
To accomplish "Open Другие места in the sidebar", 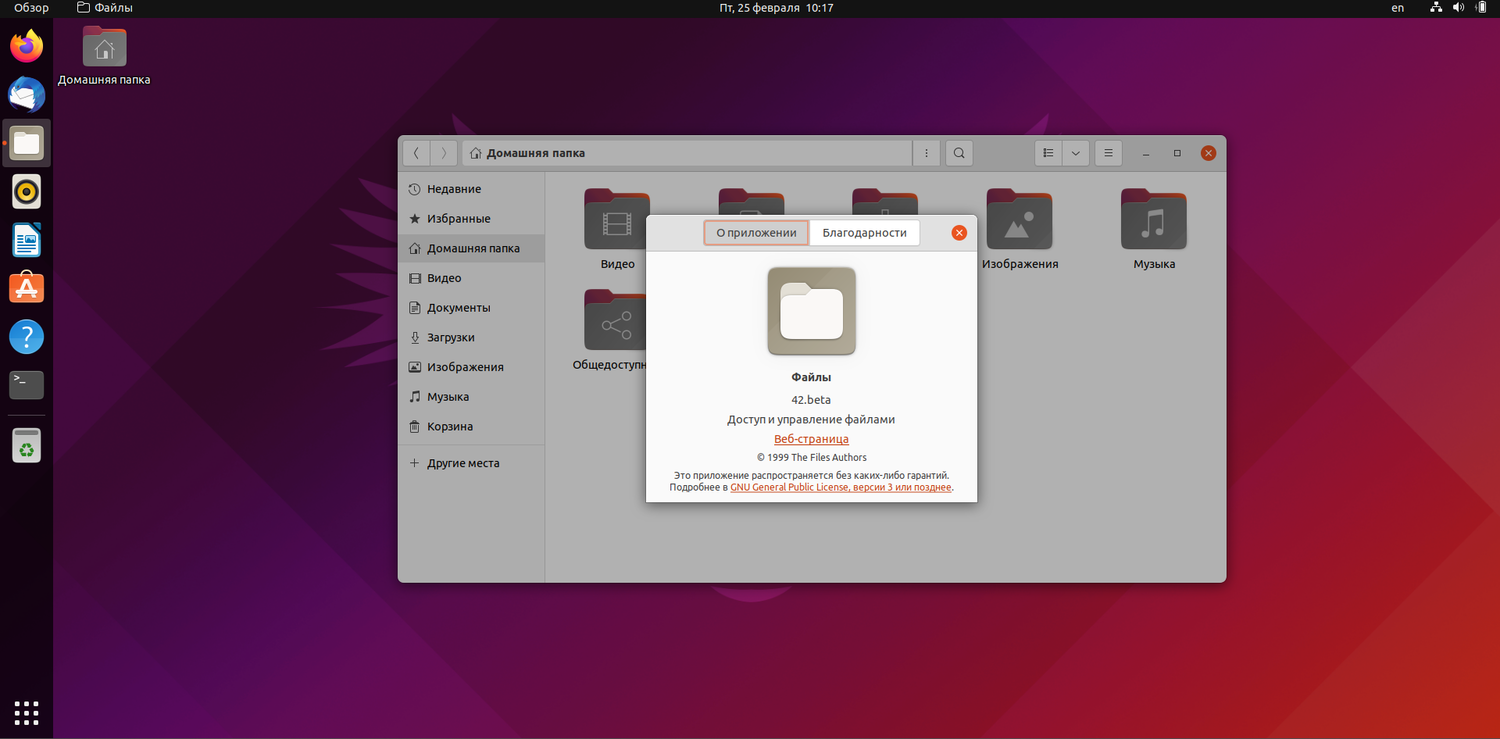I will click(x=471, y=463).
